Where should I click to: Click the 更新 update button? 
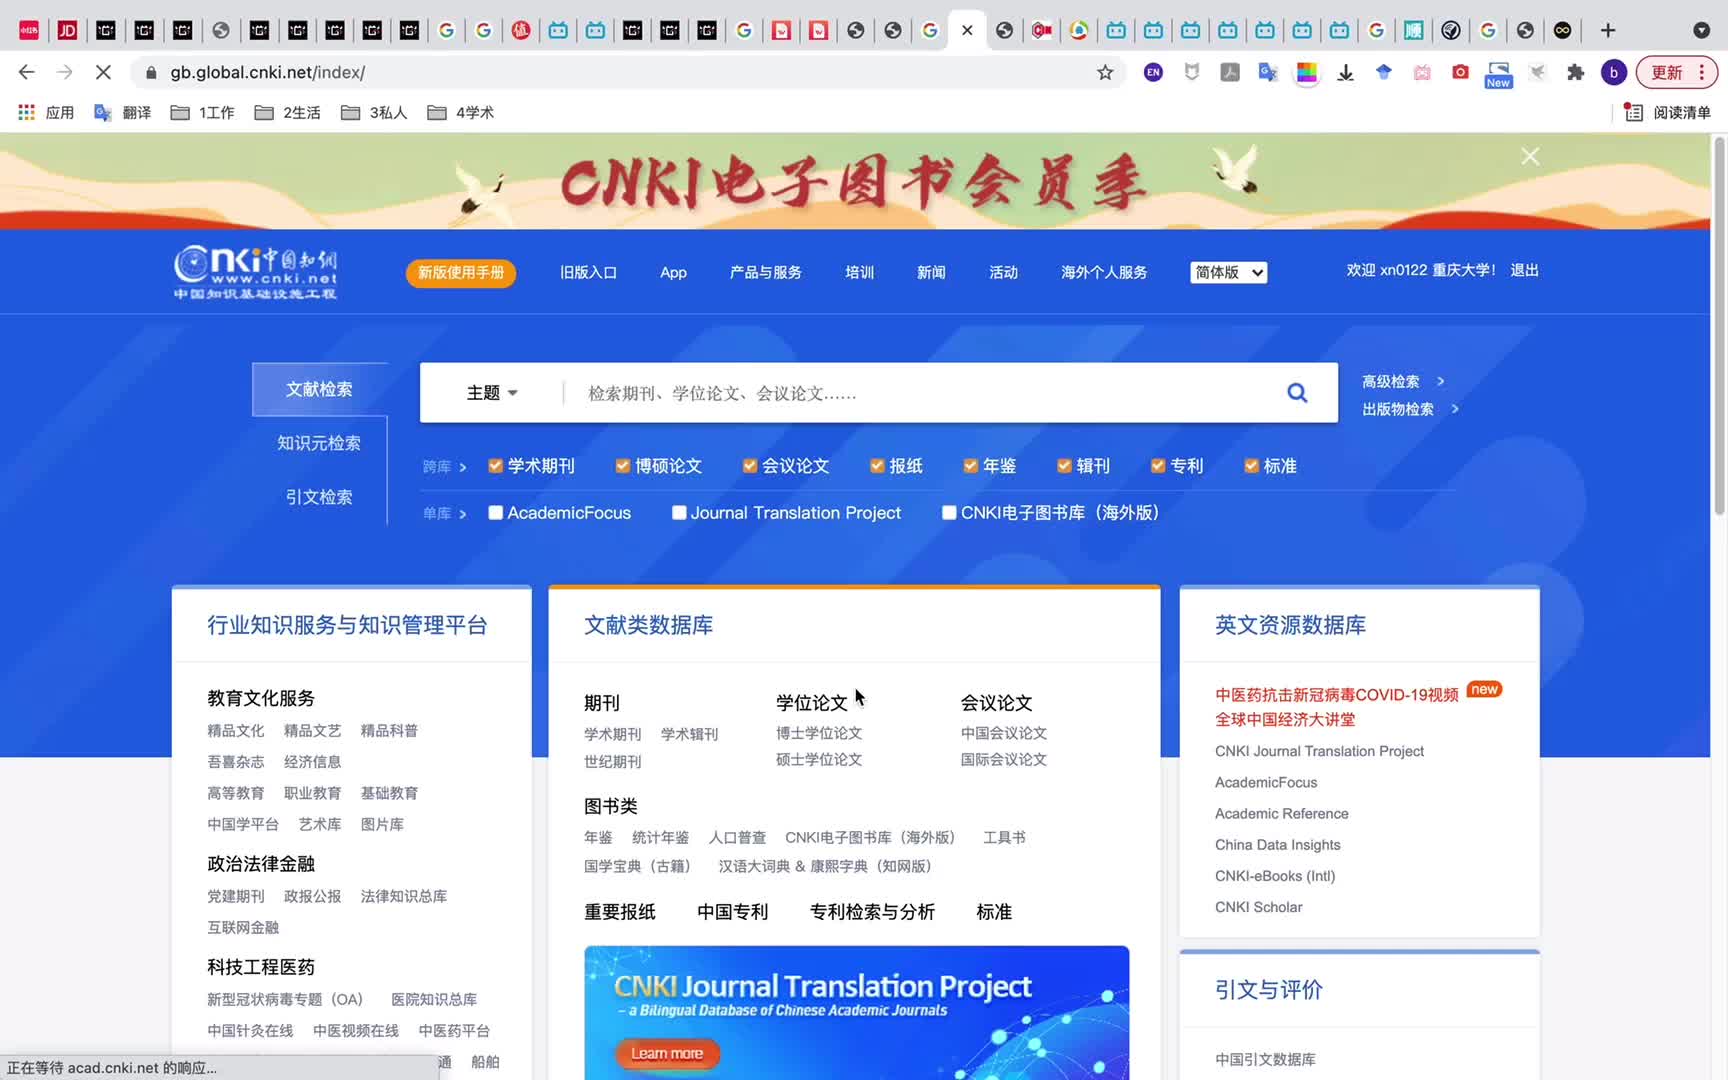(x=1676, y=72)
